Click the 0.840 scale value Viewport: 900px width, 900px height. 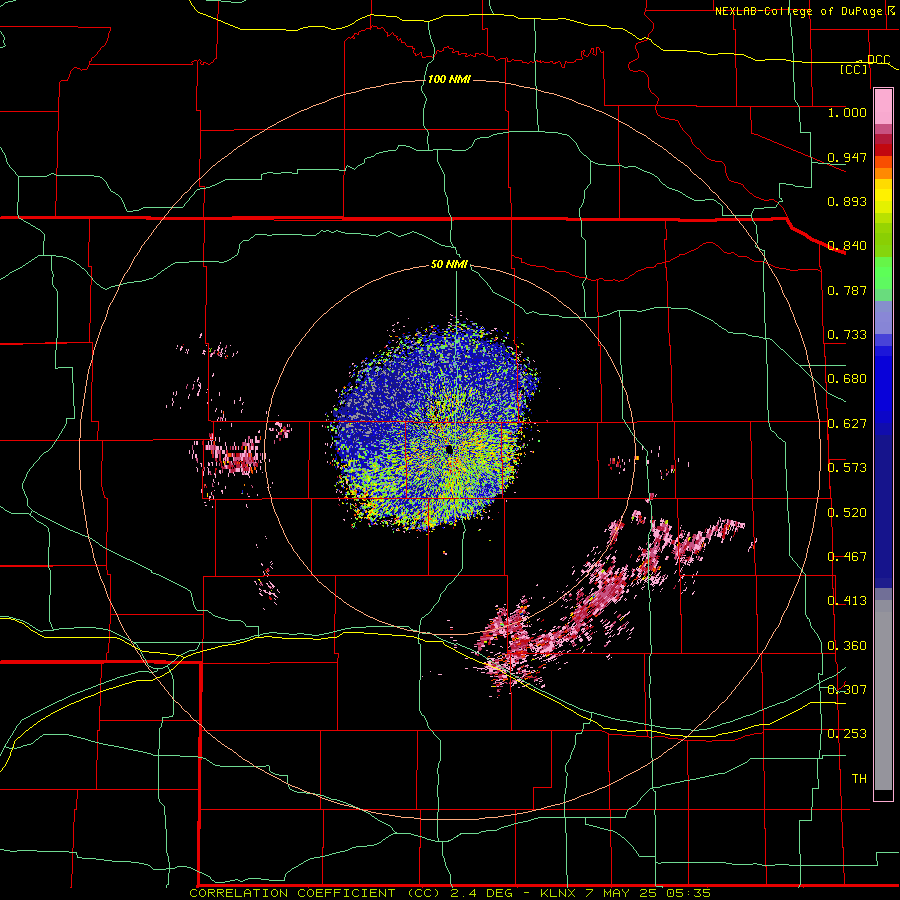tap(847, 245)
